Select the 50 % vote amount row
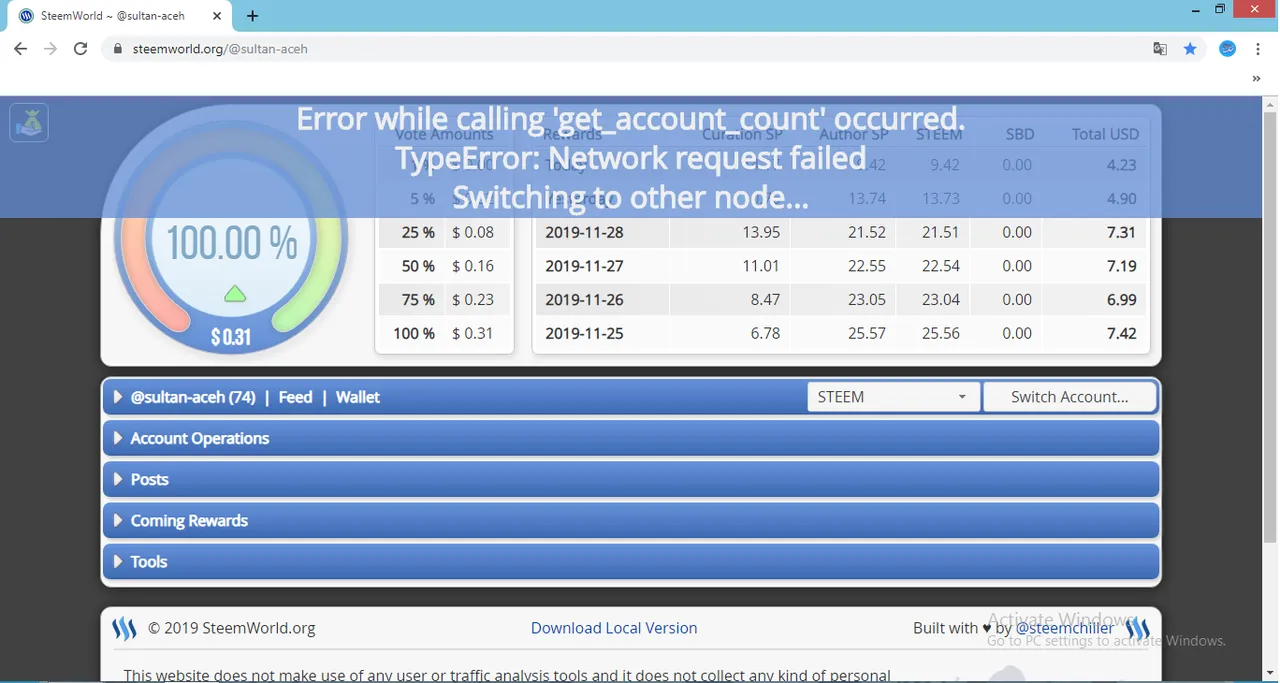This screenshot has width=1280, height=683. [444, 266]
